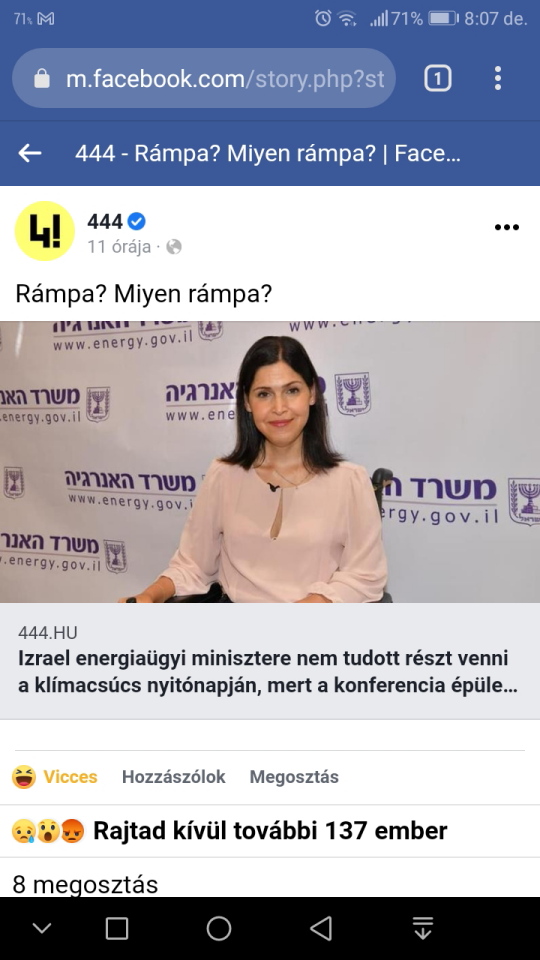Open the 444 page profile picture
Viewport: 540px width, 960px height.
[x=45, y=231]
